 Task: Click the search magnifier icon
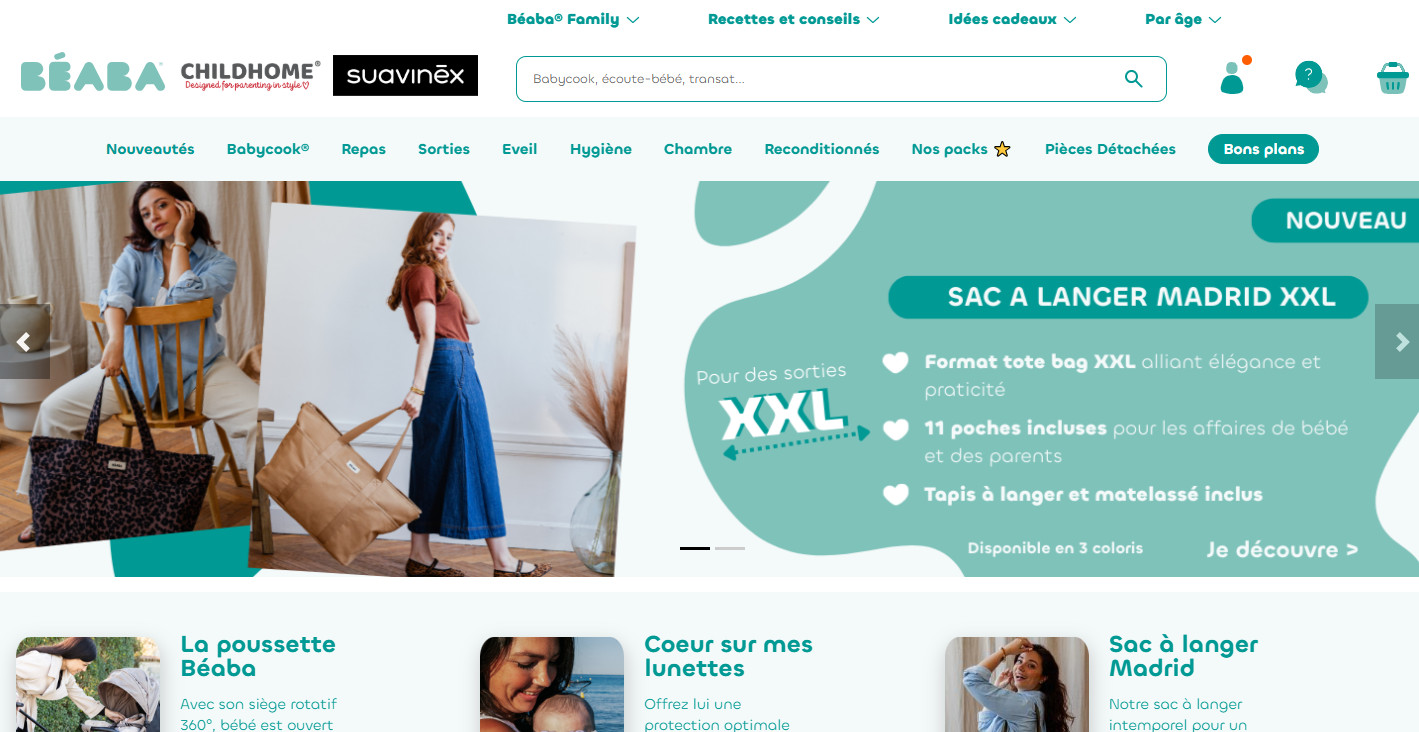pyautogui.click(x=1133, y=79)
